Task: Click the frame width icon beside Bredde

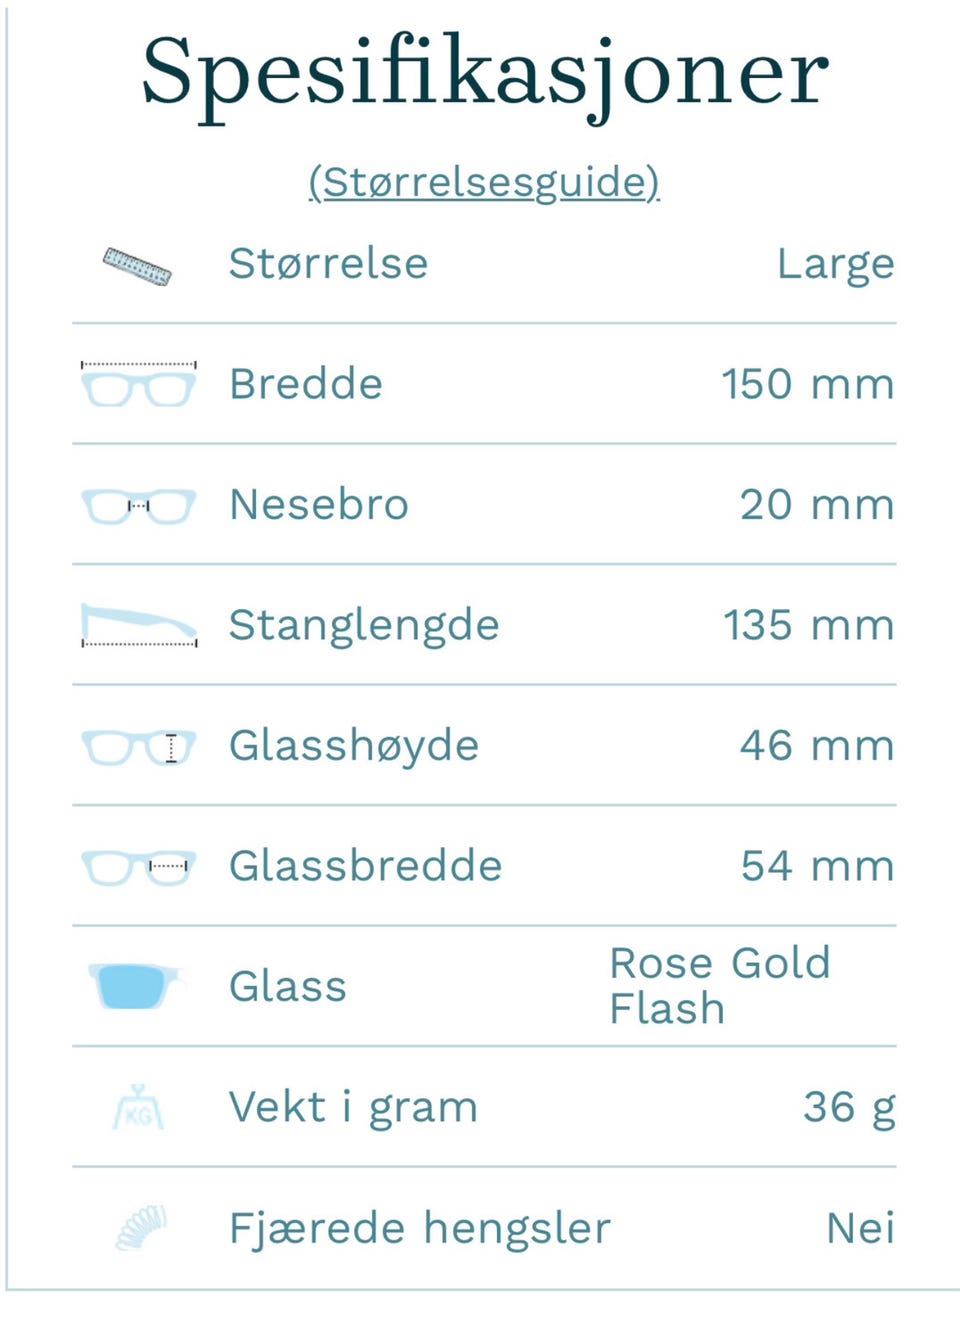Action: click(x=138, y=385)
